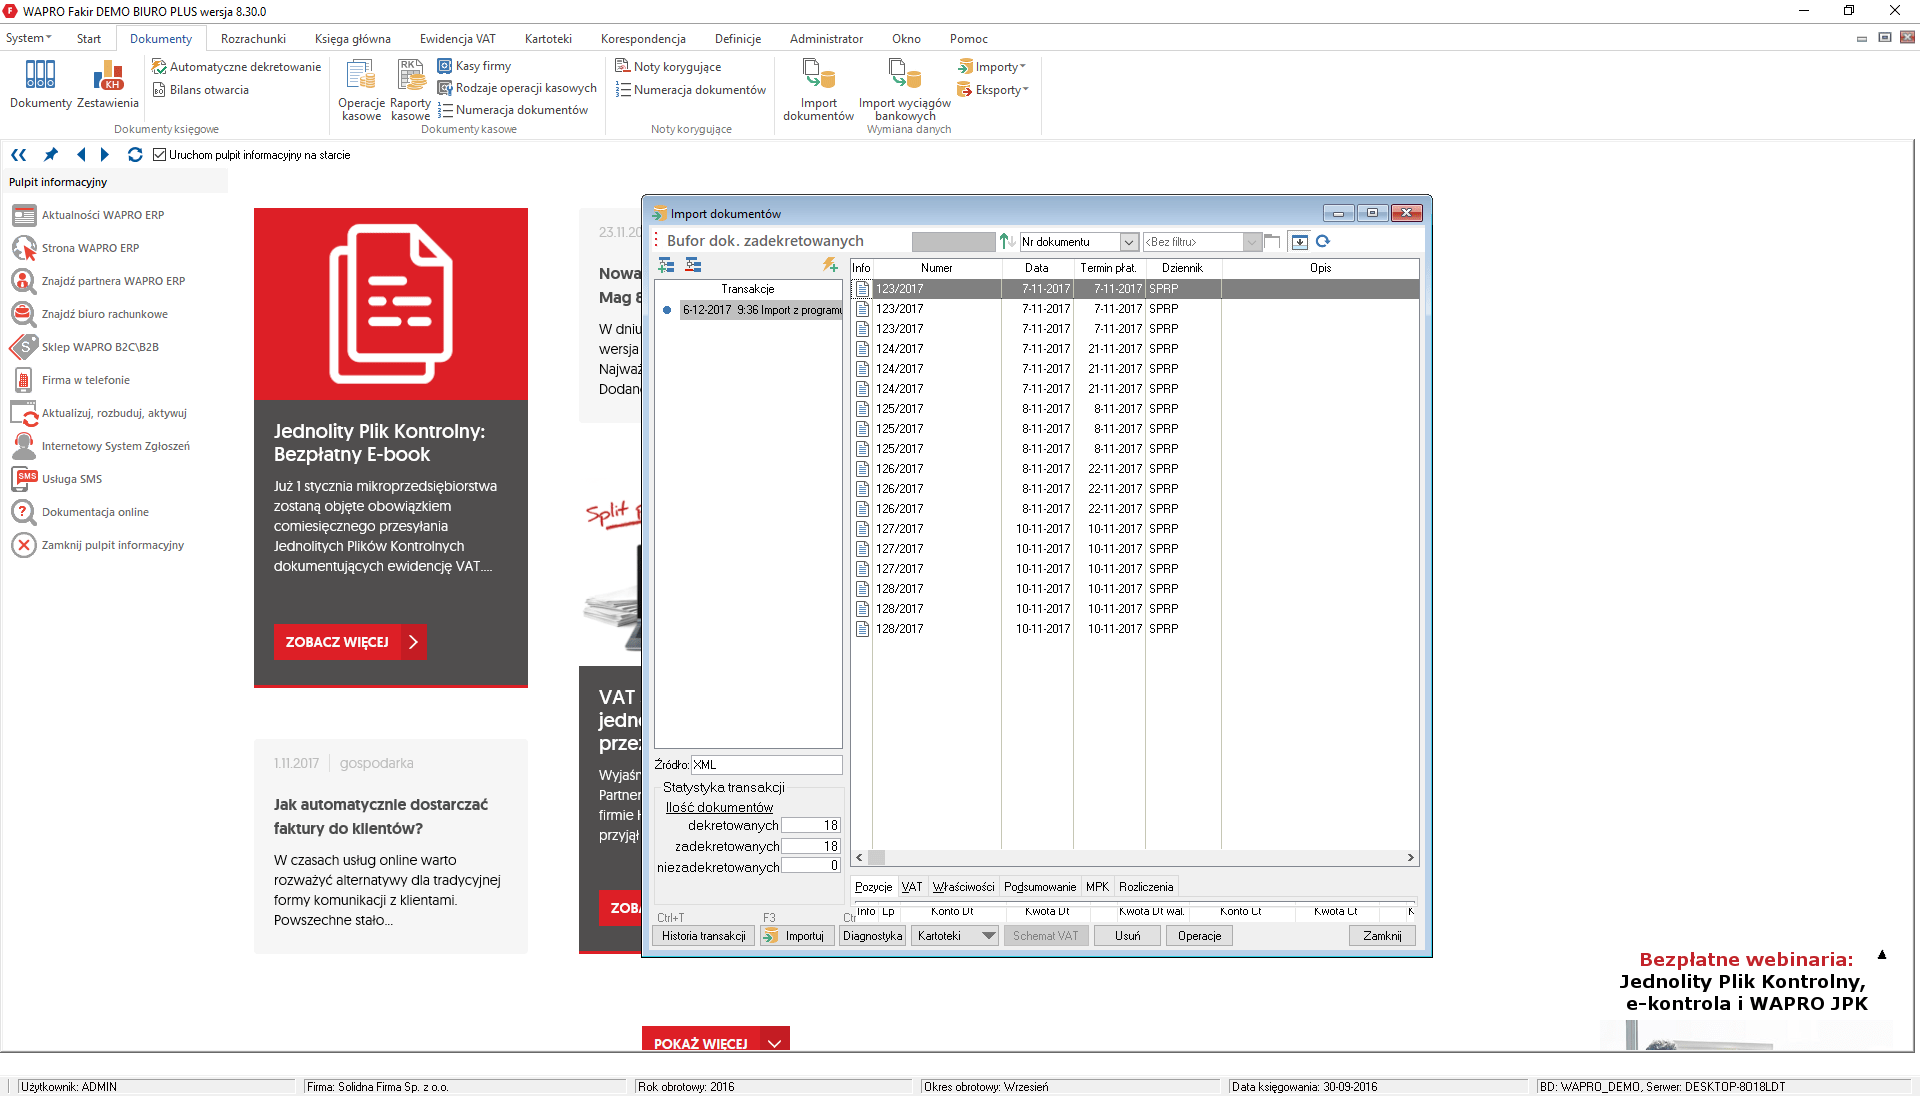Switch to Podsumowanie tab
This screenshot has height=1096, width=1920.
[1039, 887]
